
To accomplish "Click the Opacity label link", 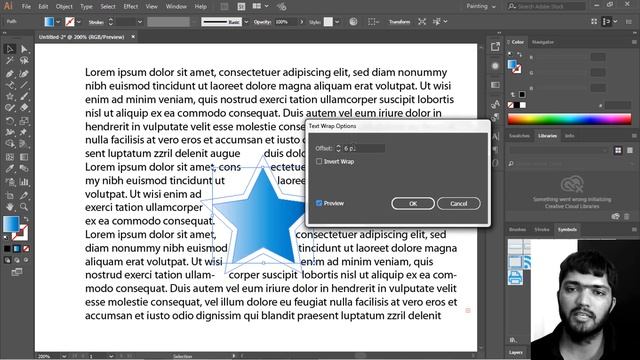I will tap(262, 22).
